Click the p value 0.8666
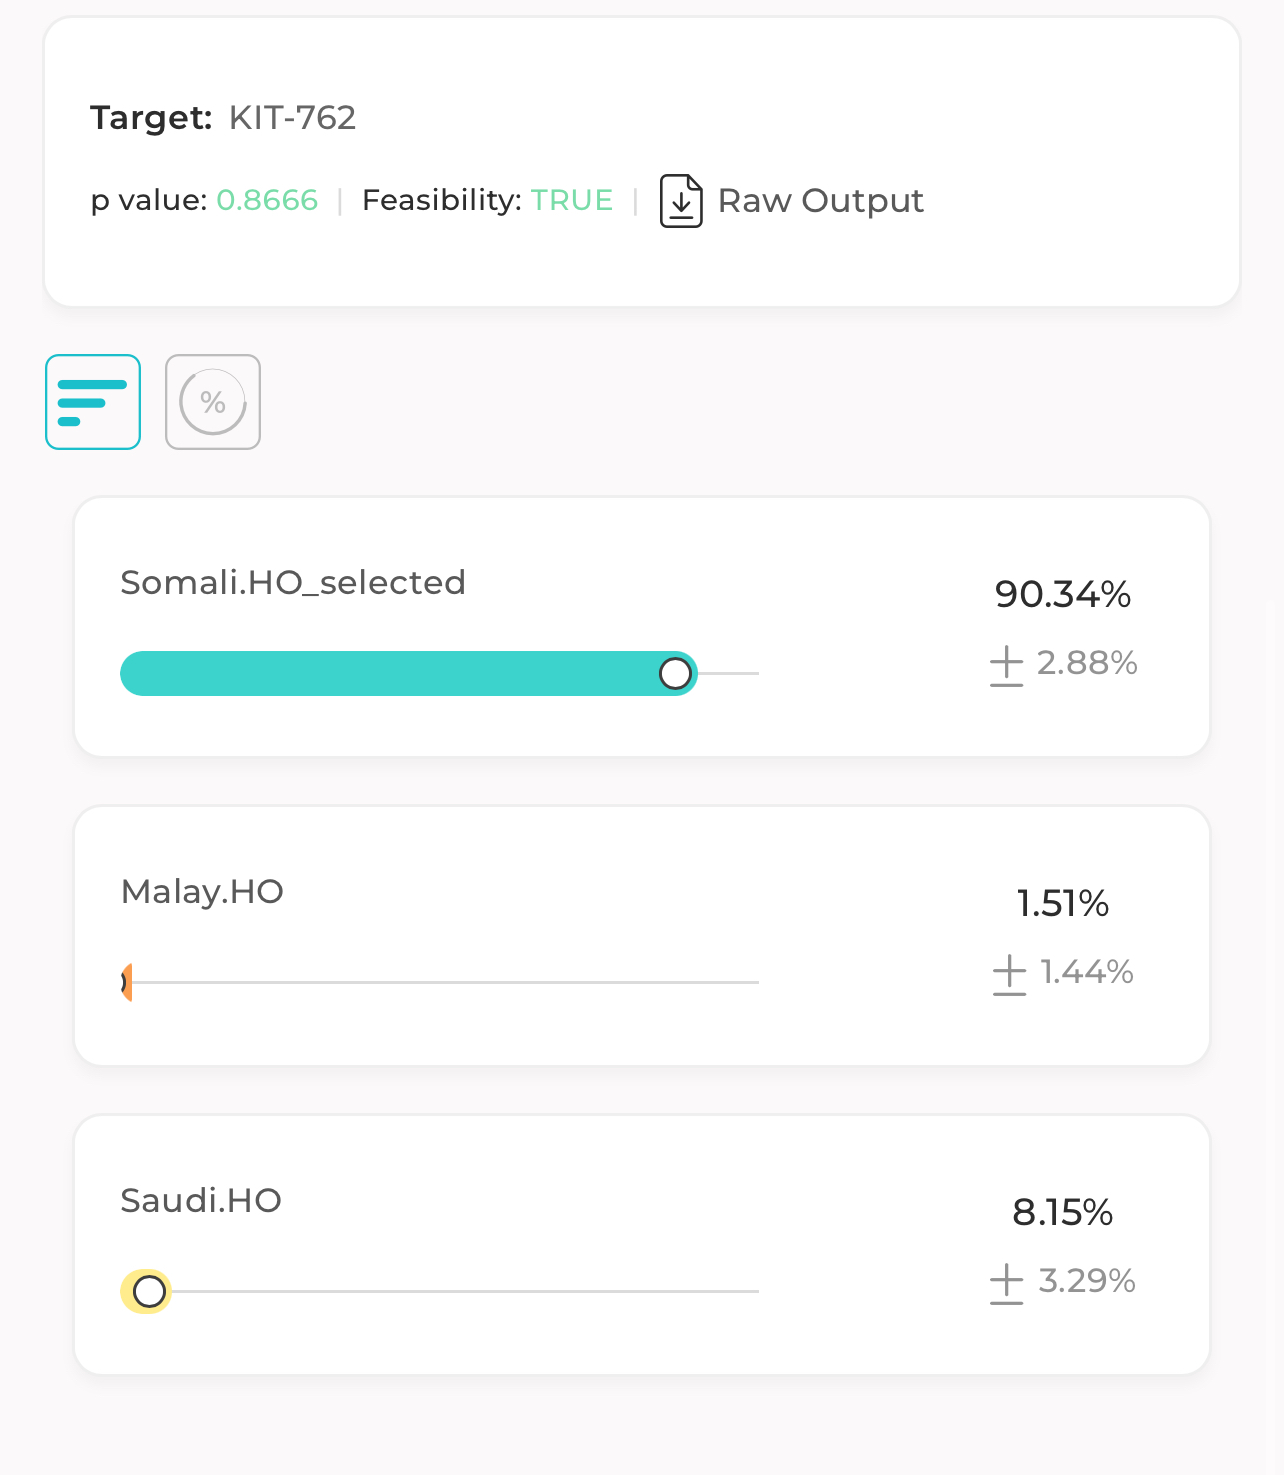 pyautogui.click(x=267, y=200)
